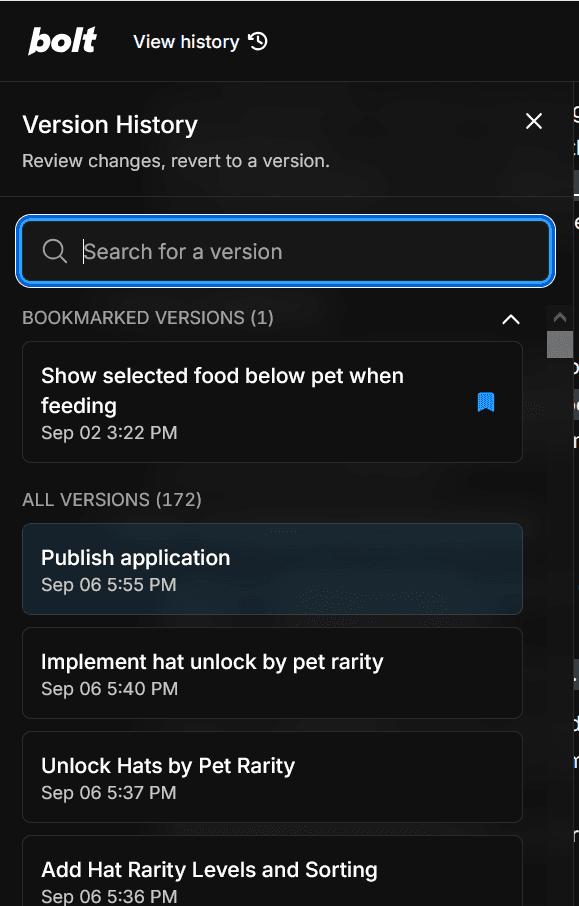The image size is (579, 906).
Task: Click the Bookmarked Versions (1) header
Action: click(x=148, y=318)
